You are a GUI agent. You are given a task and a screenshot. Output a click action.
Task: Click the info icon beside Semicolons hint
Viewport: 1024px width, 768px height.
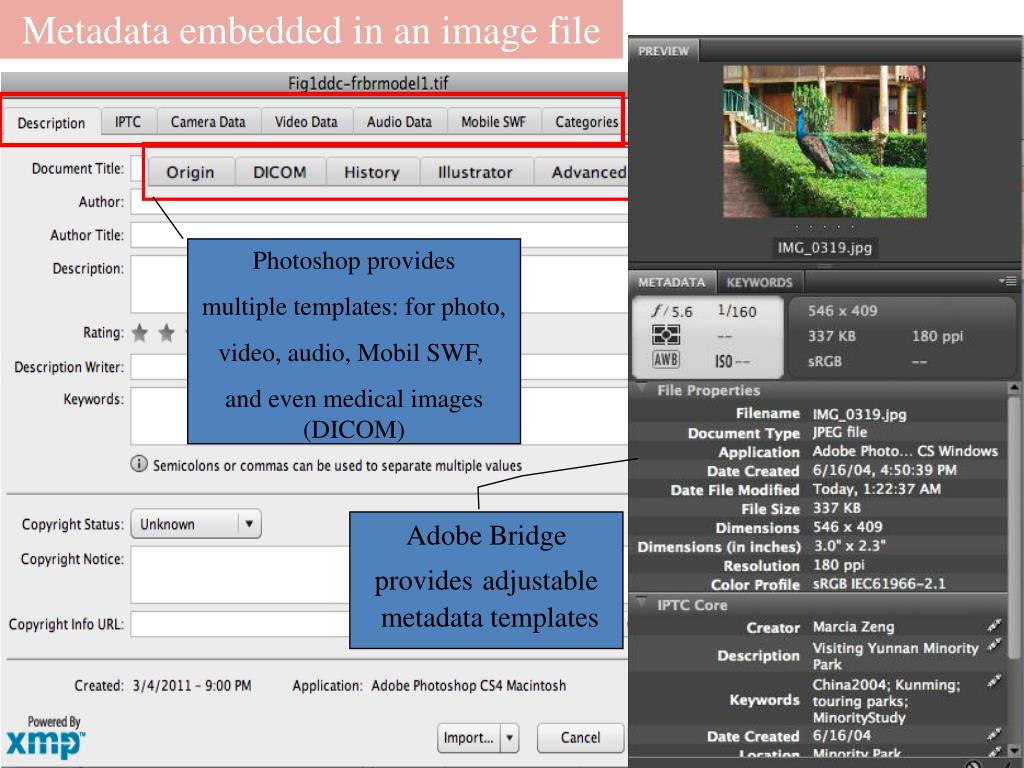coord(139,464)
